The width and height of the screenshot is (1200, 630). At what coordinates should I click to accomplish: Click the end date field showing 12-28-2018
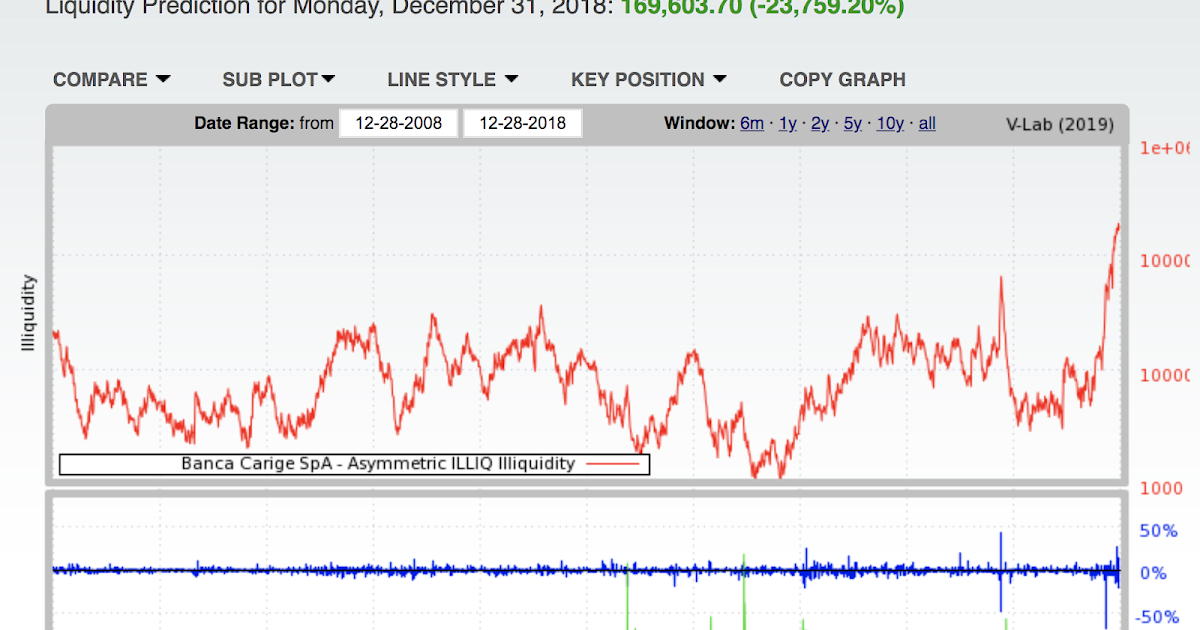point(522,123)
